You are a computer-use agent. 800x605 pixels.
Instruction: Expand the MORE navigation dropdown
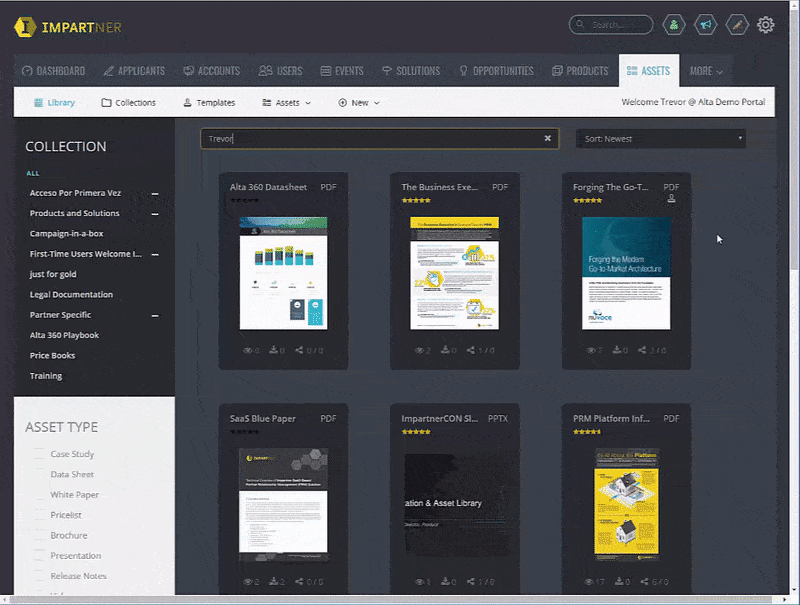click(x=706, y=71)
